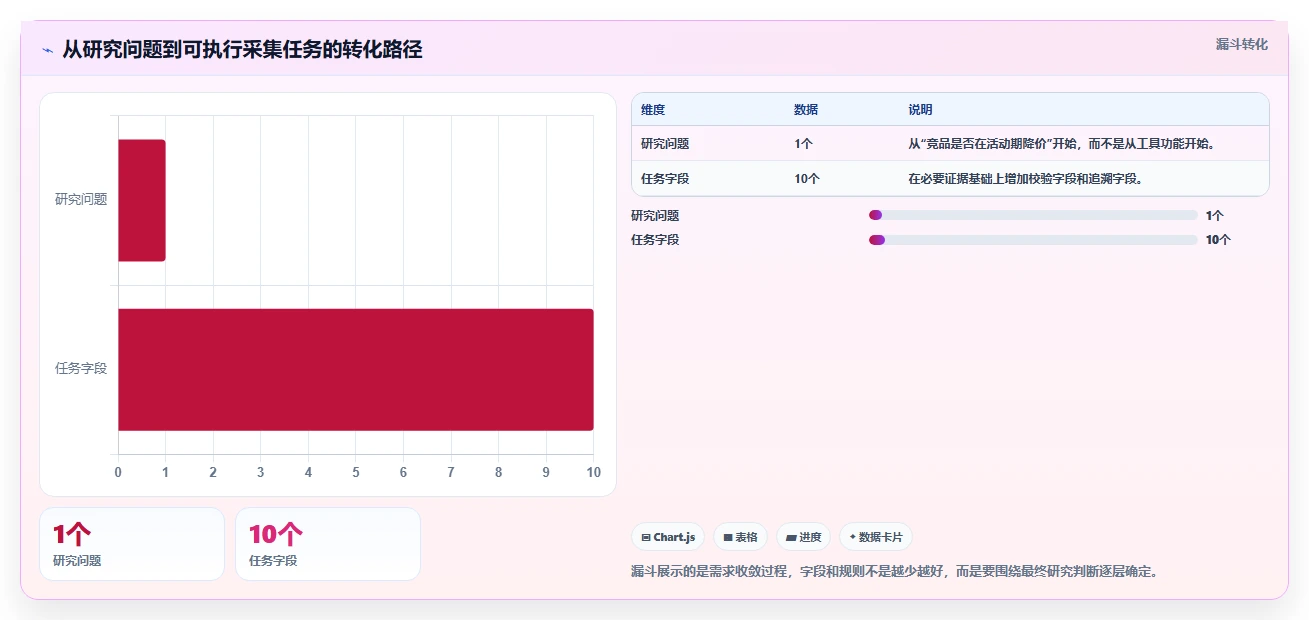Click the footer note starting 漏斗展示的是需求收敛过程

coord(894,572)
